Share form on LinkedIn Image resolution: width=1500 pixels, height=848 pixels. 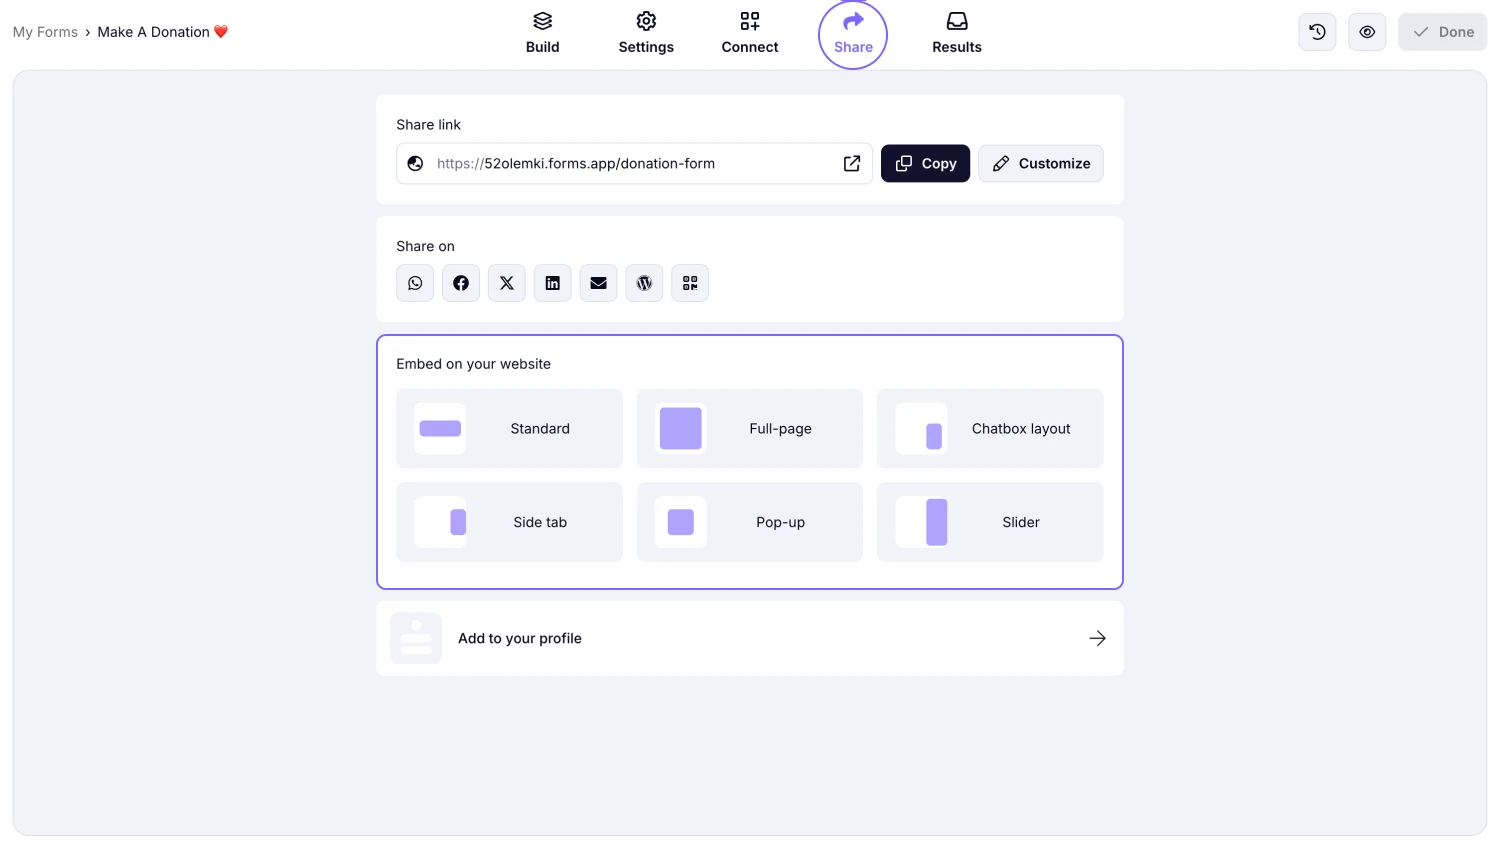[x=553, y=283]
